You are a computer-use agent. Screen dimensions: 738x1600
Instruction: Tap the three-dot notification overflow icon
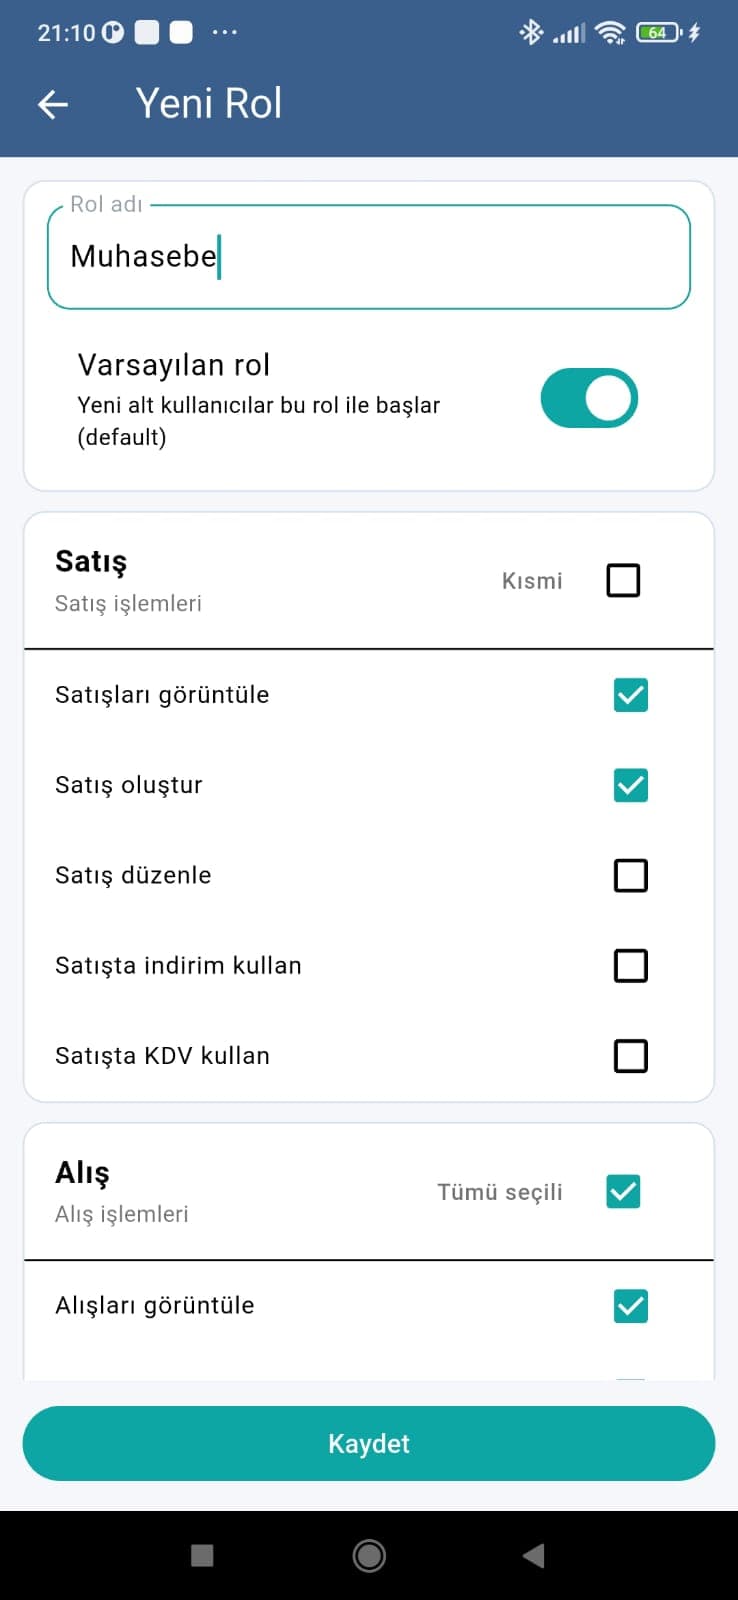tap(225, 33)
